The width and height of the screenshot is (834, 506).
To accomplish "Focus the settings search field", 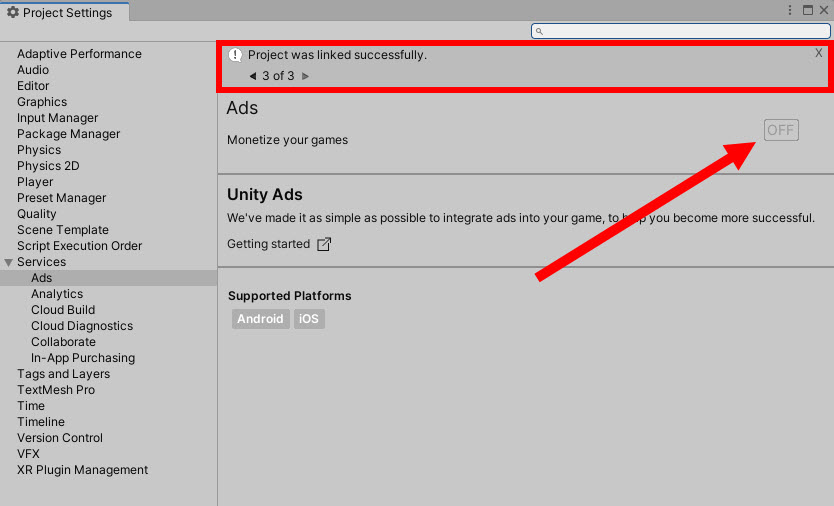I will click(x=681, y=31).
